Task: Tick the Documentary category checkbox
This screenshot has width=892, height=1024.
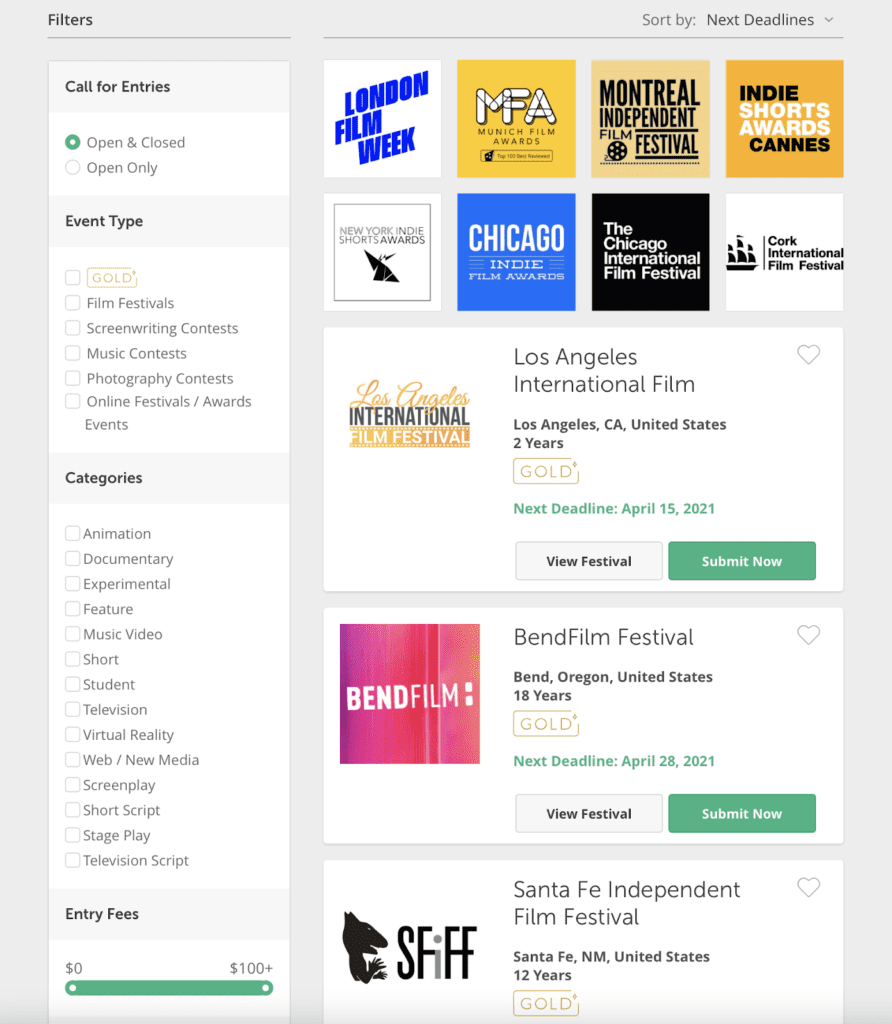Action: [72, 558]
